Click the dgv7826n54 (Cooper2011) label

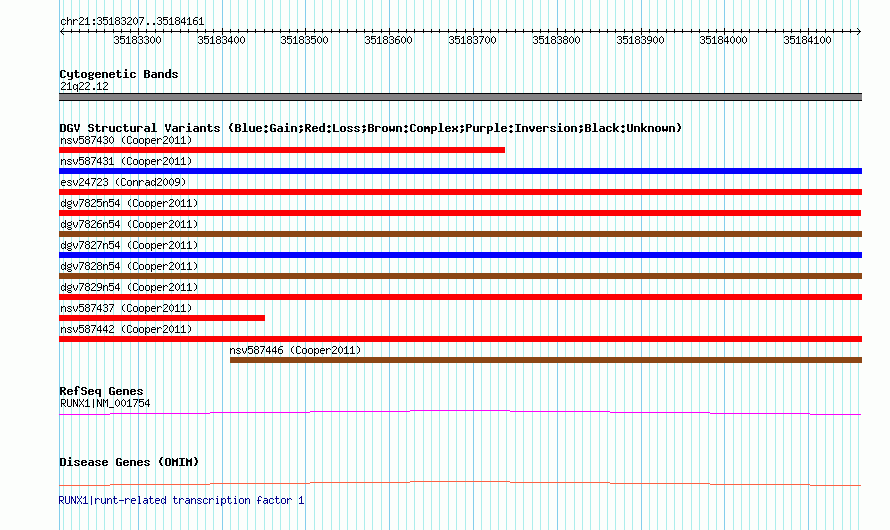tap(129, 224)
